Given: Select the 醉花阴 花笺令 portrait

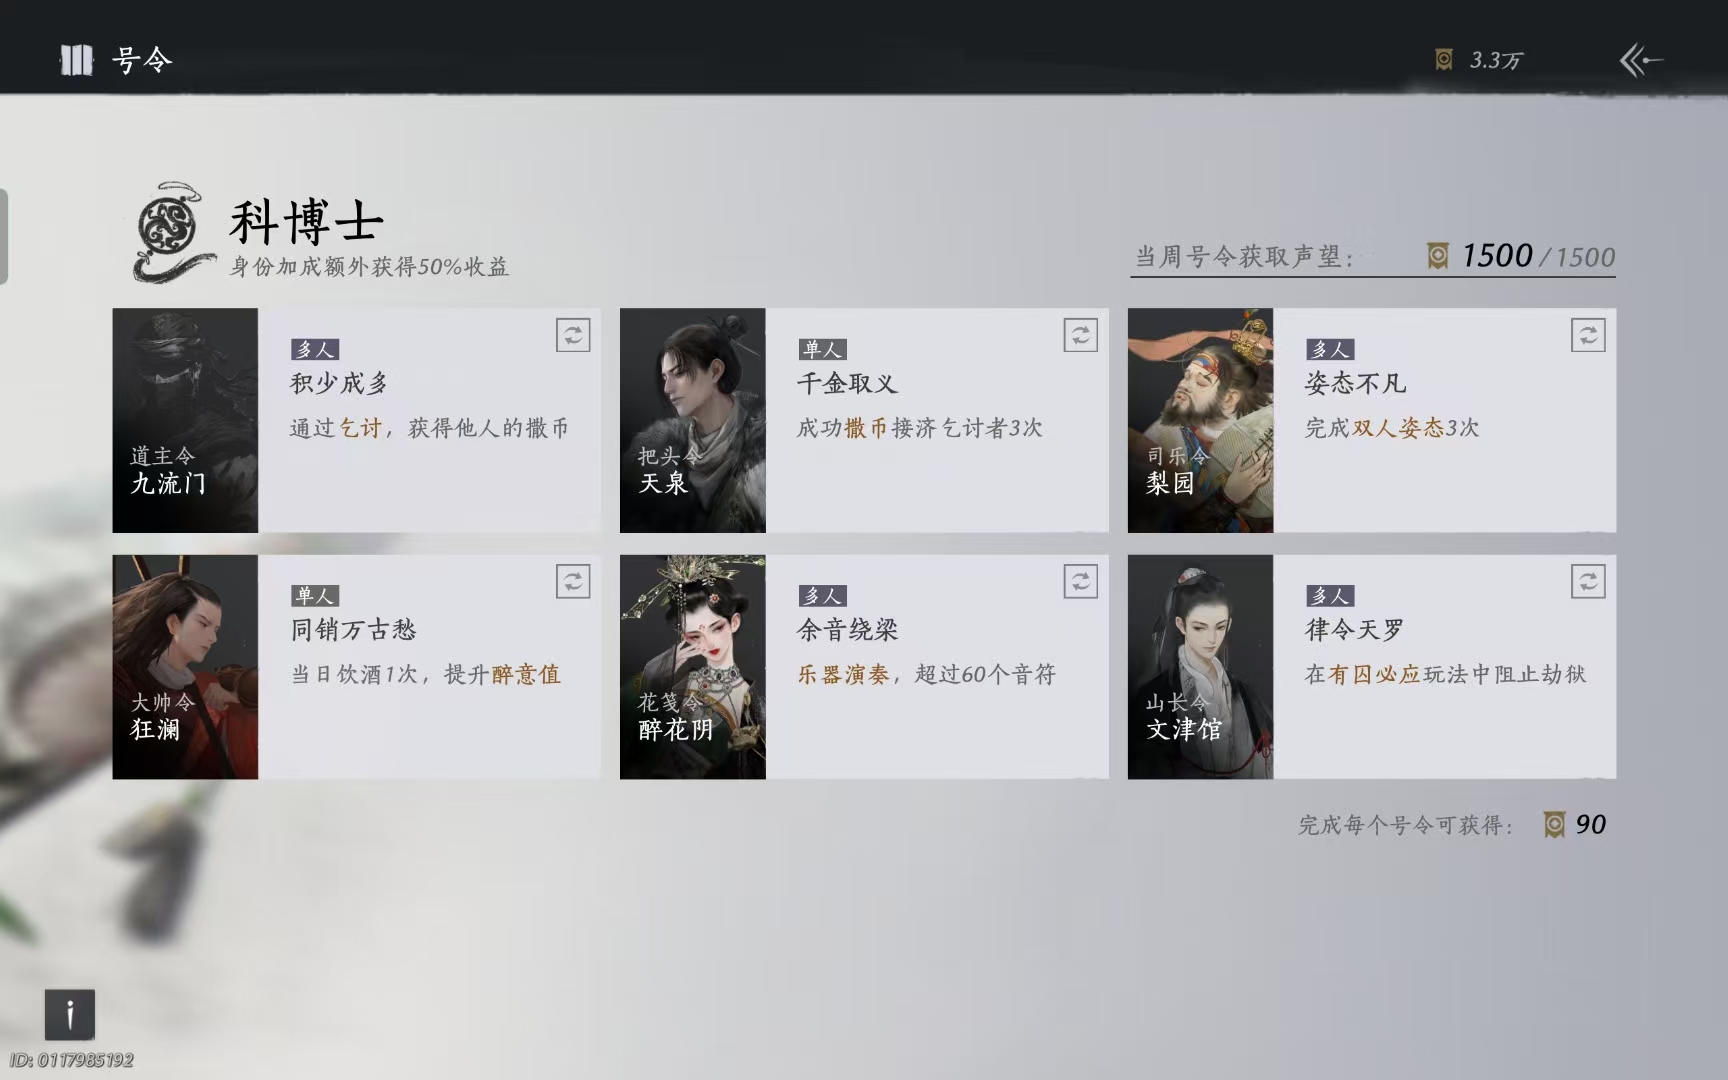Looking at the screenshot, I should pos(693,667).
